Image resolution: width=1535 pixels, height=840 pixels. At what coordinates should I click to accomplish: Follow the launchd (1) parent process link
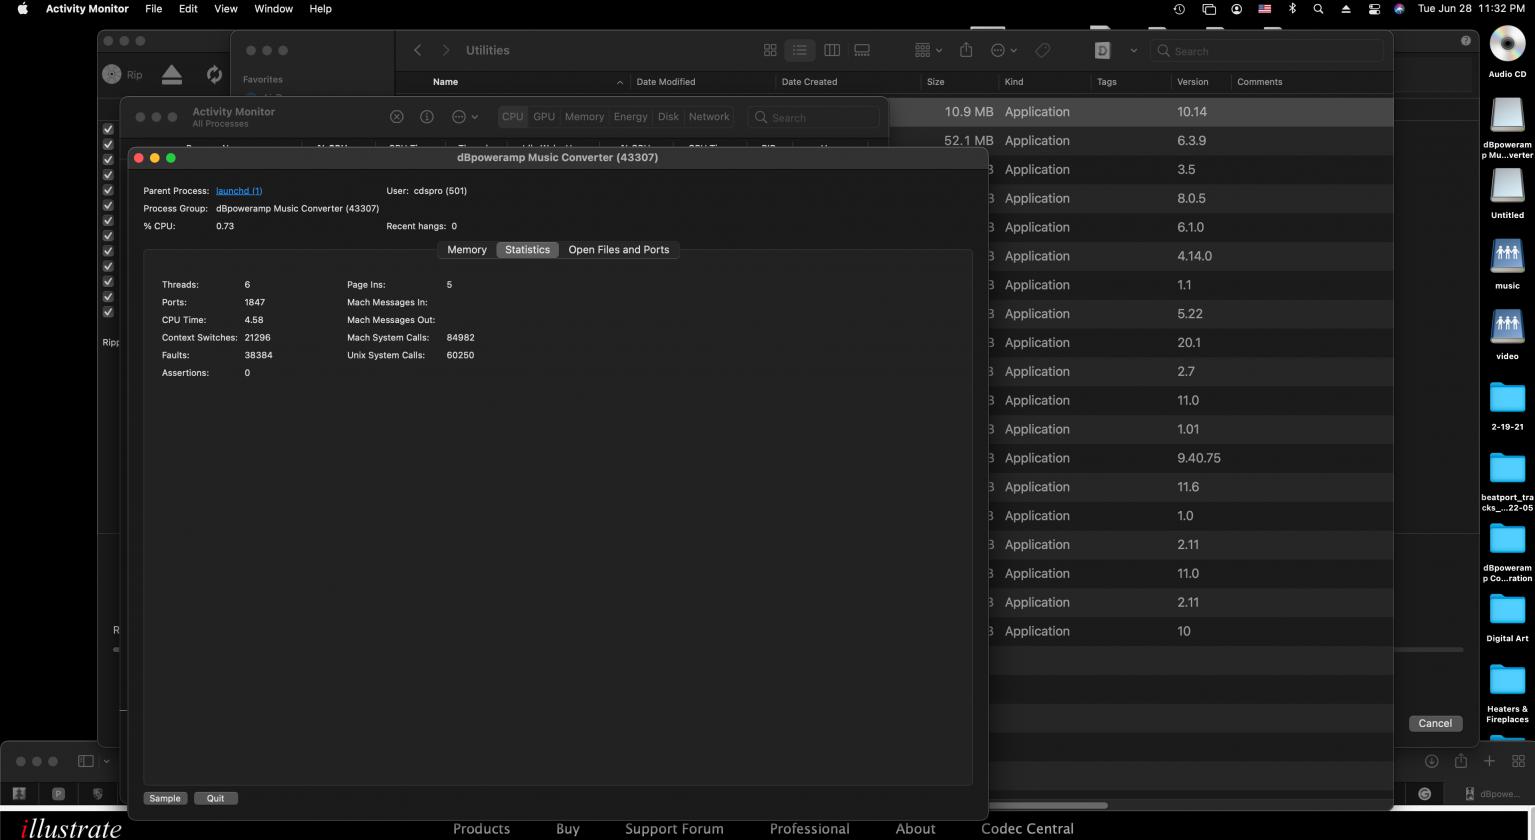tap(239, 191)
